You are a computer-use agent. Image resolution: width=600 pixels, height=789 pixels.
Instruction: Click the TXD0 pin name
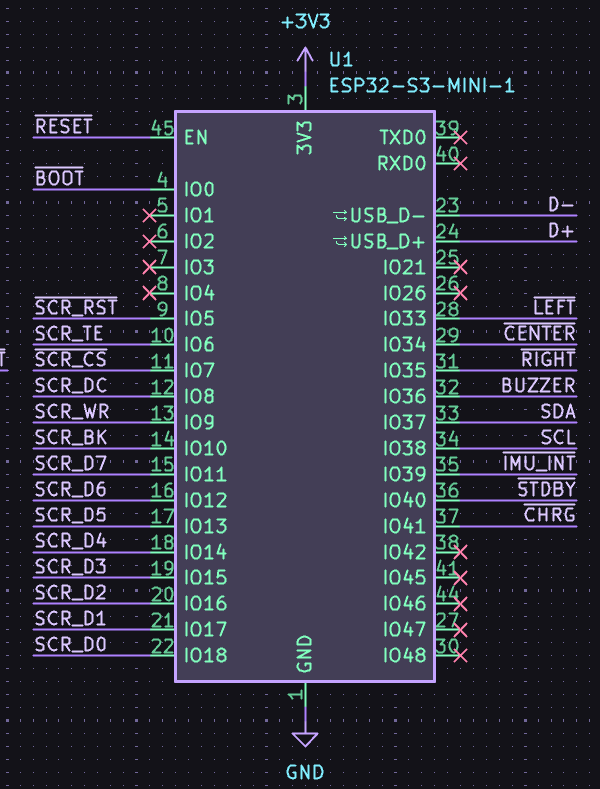[x=402, y=137]
